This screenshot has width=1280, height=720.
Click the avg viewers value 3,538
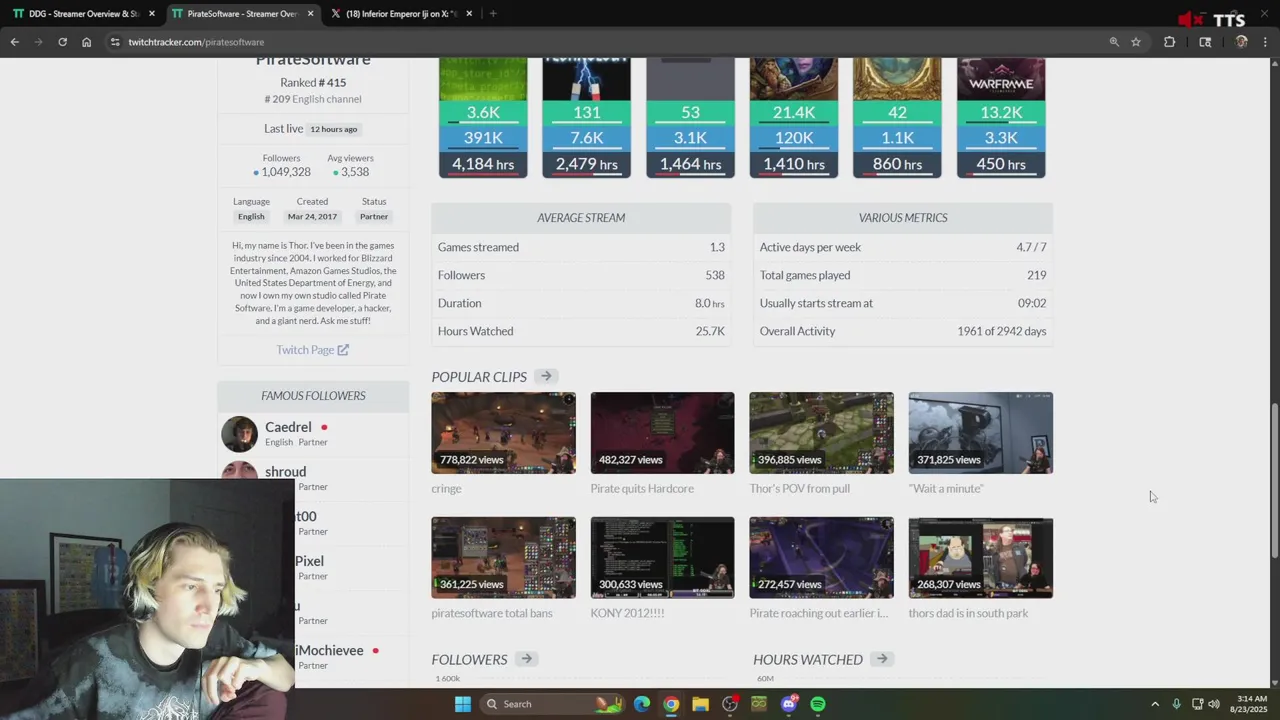354,172
